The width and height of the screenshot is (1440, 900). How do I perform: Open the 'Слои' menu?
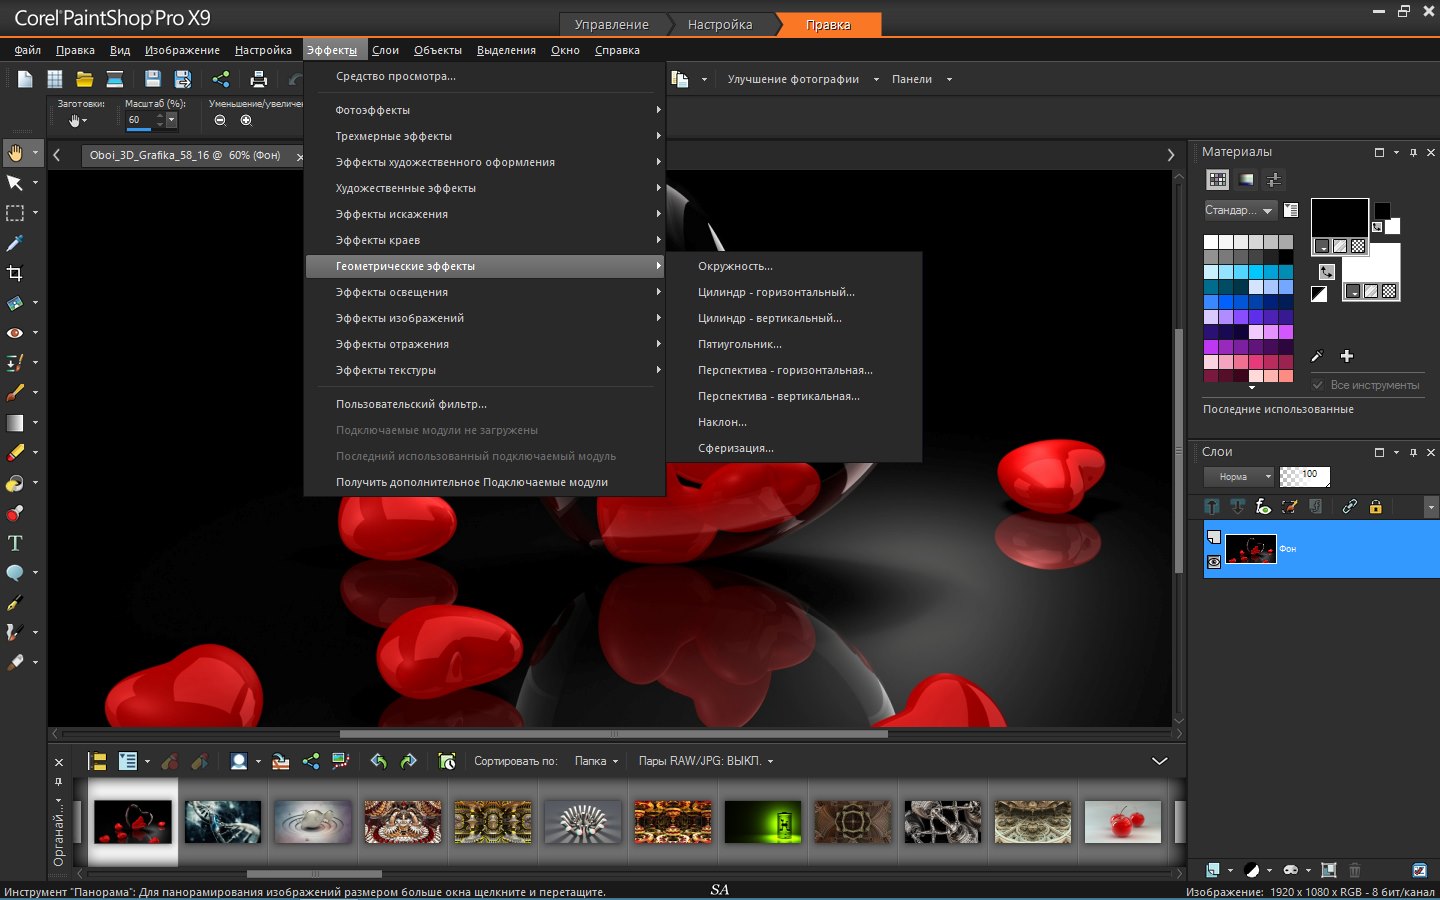[385, 50]
